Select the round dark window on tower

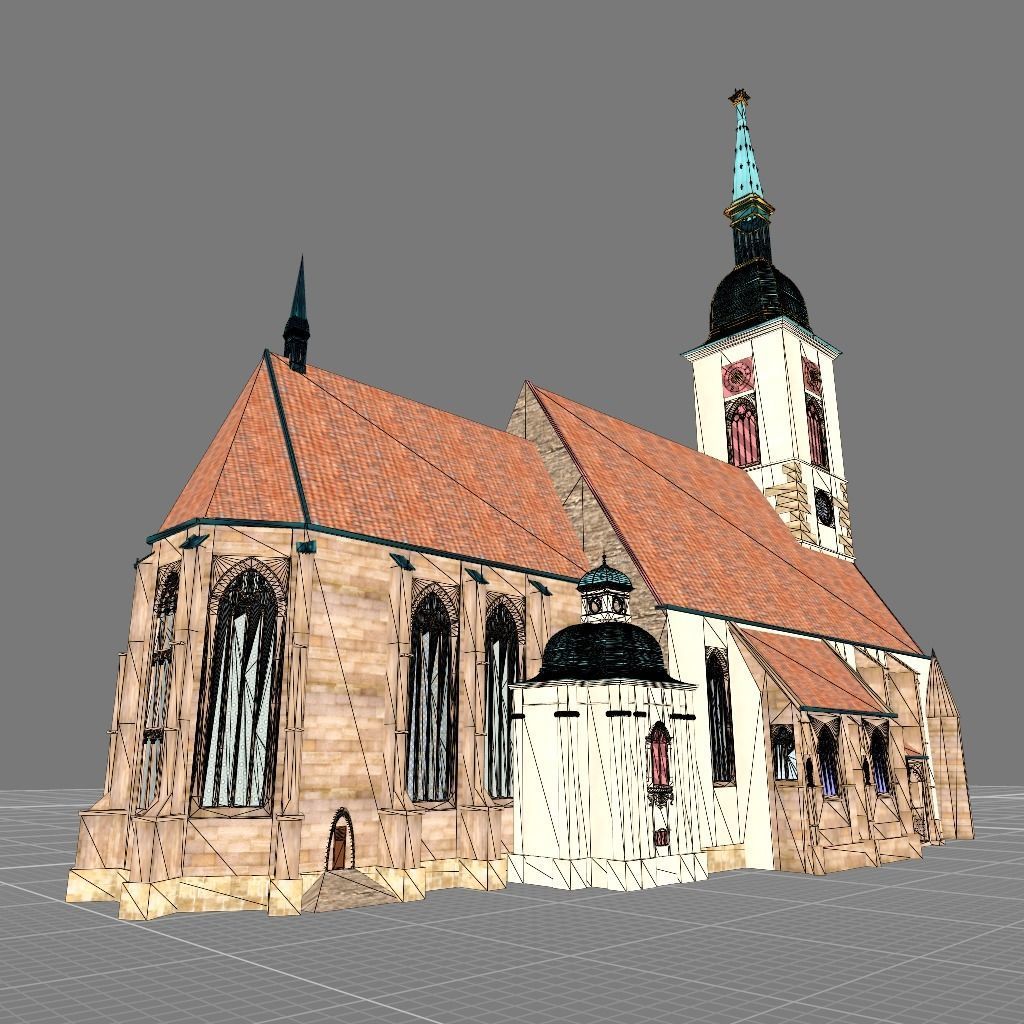click(x=824, y=508)
